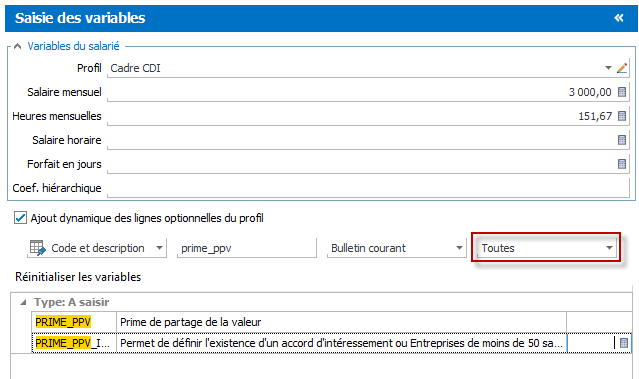Edit the Cadre CDI profile with pencil icon

(x=622, y=68)
